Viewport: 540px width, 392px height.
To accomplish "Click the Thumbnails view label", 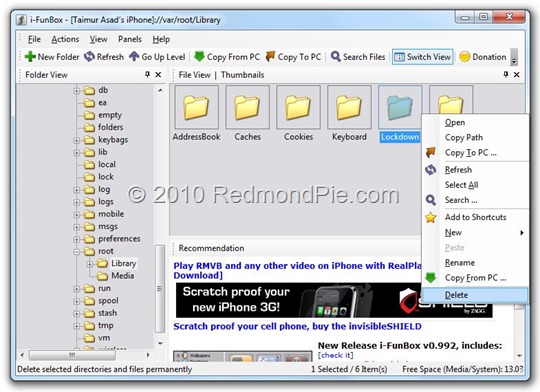I will (242, 75).
